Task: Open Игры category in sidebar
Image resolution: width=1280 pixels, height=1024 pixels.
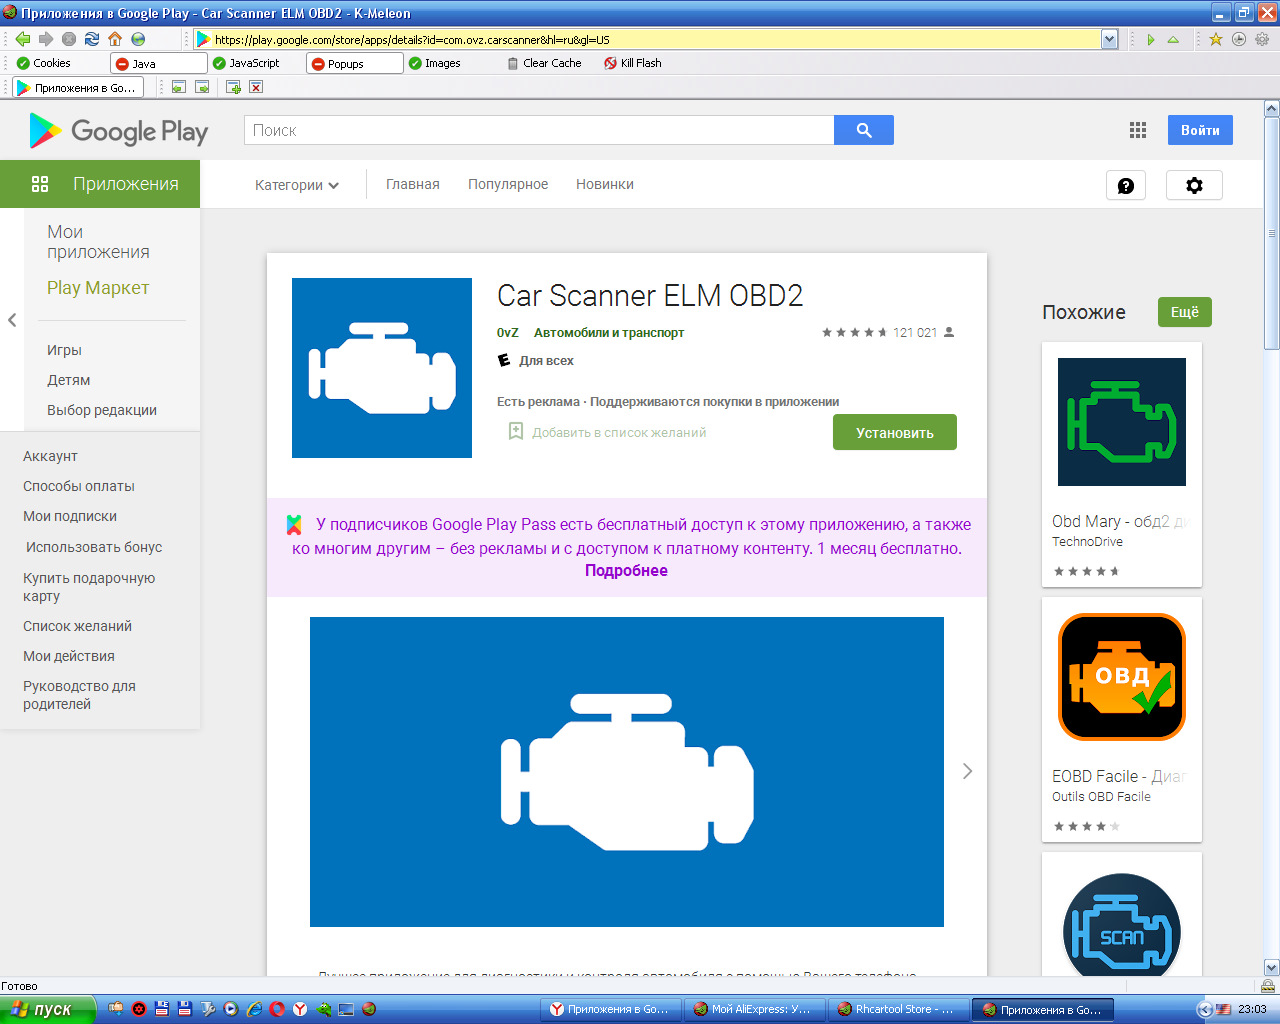Action: (64, 350)
